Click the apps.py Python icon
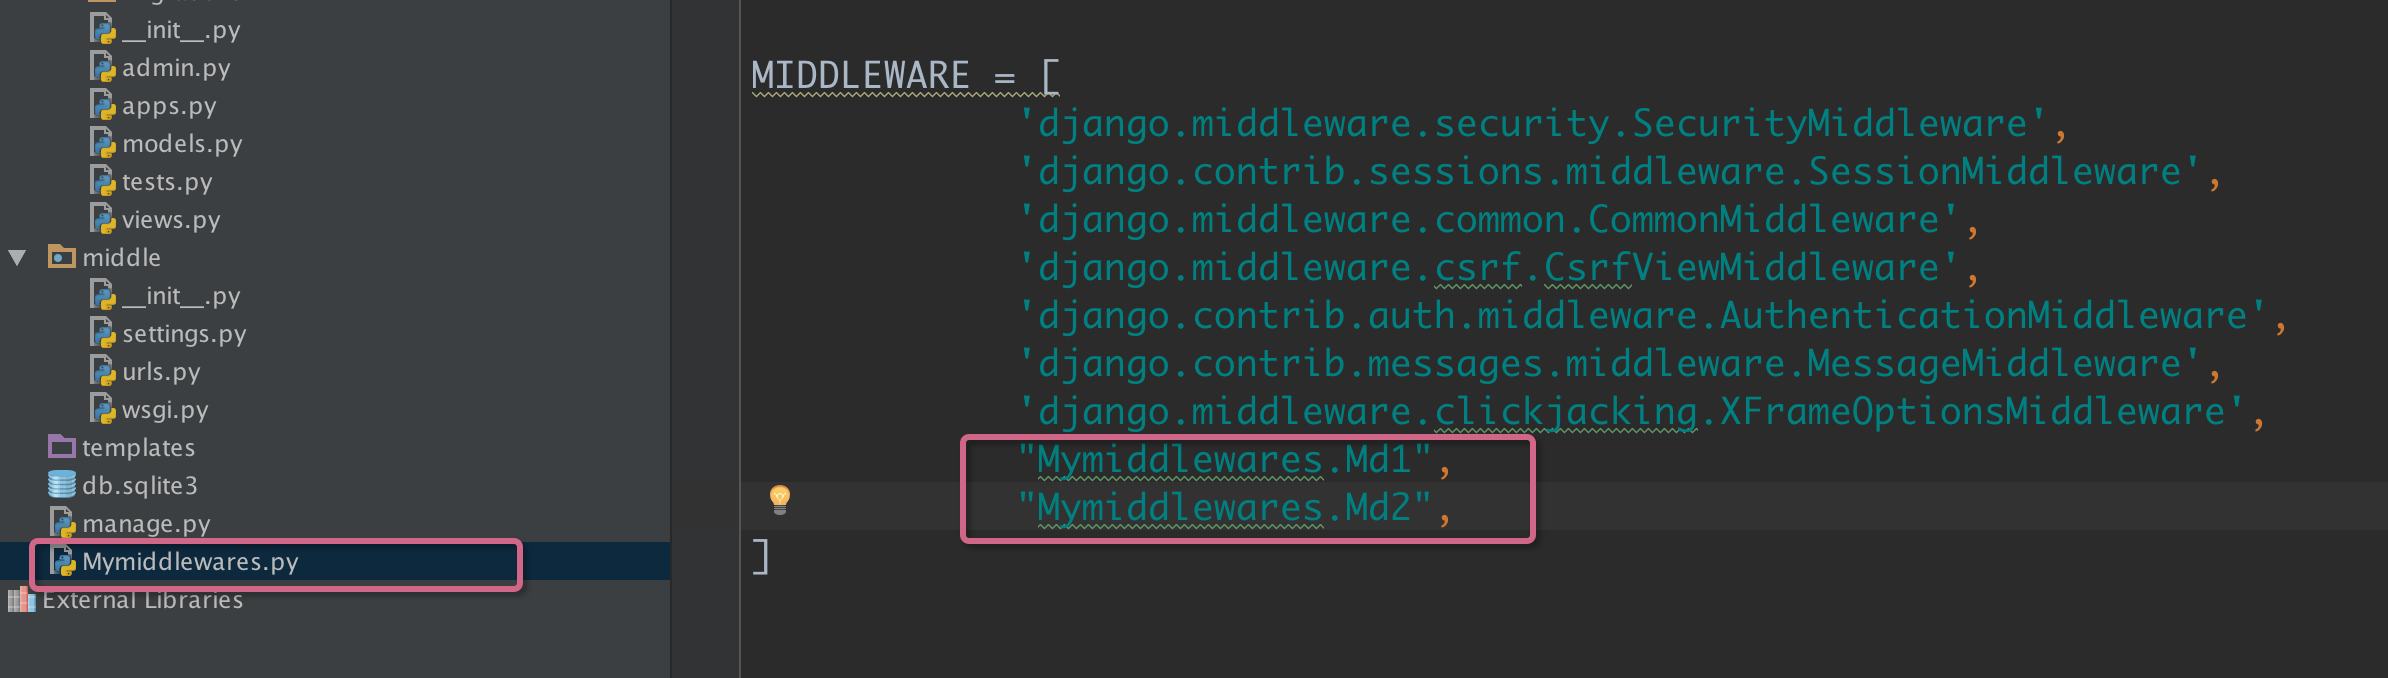2388x678 pixels. 103,105
